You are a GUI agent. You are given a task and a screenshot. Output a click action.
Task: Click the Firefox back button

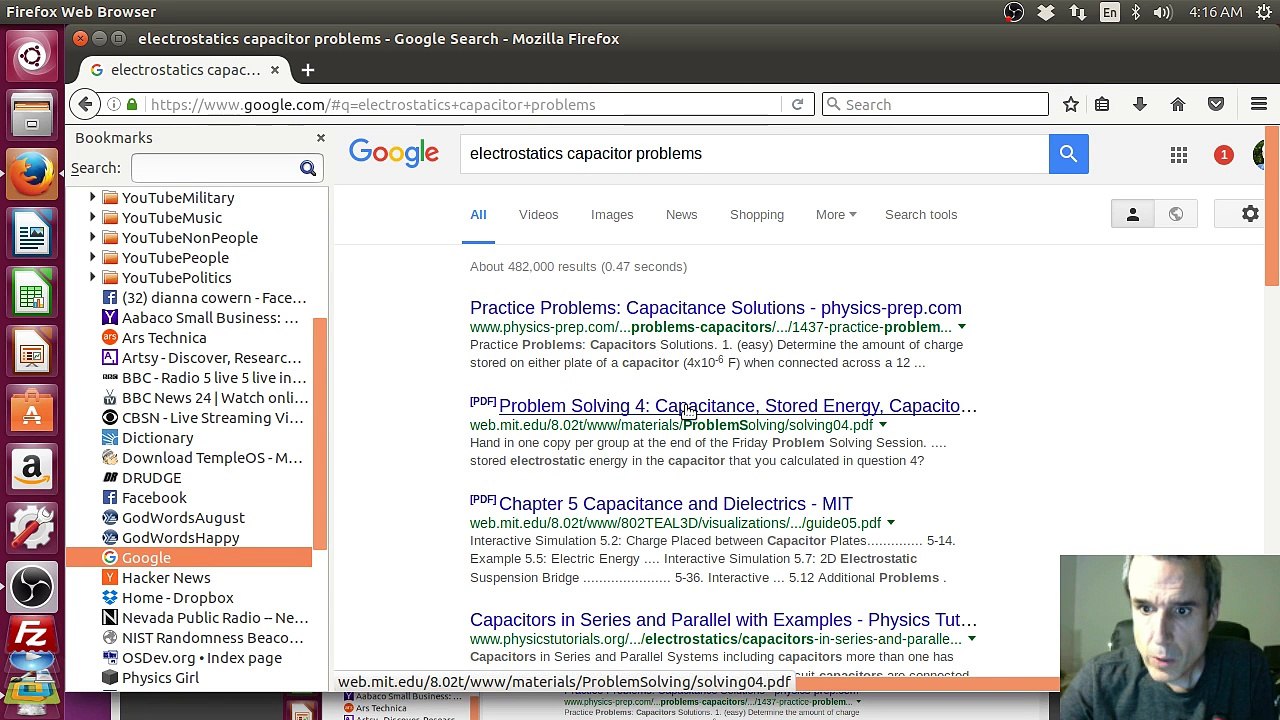click(x=86, y=104)
